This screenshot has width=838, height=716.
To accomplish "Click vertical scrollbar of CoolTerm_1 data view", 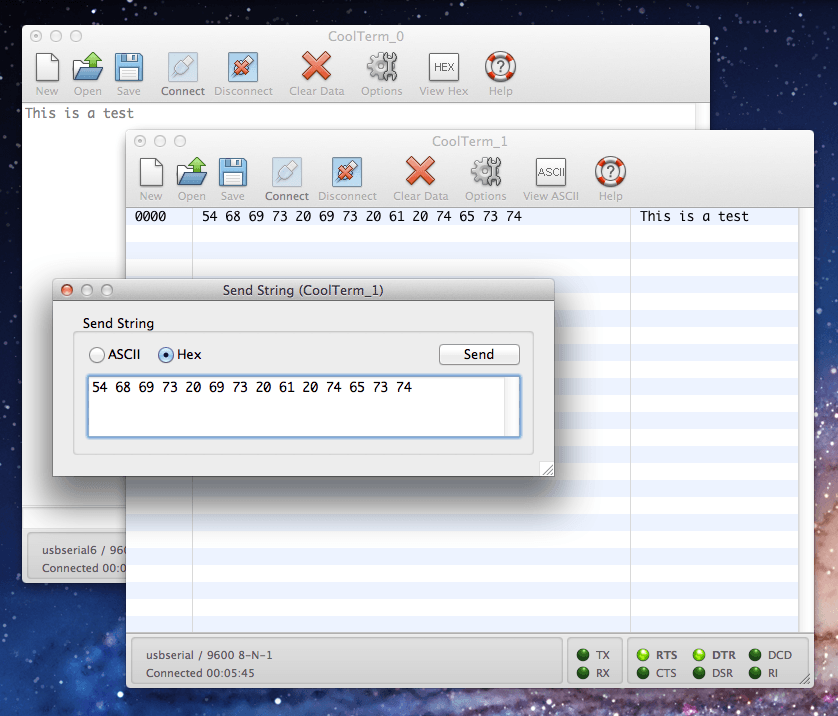I will (806, 420).
